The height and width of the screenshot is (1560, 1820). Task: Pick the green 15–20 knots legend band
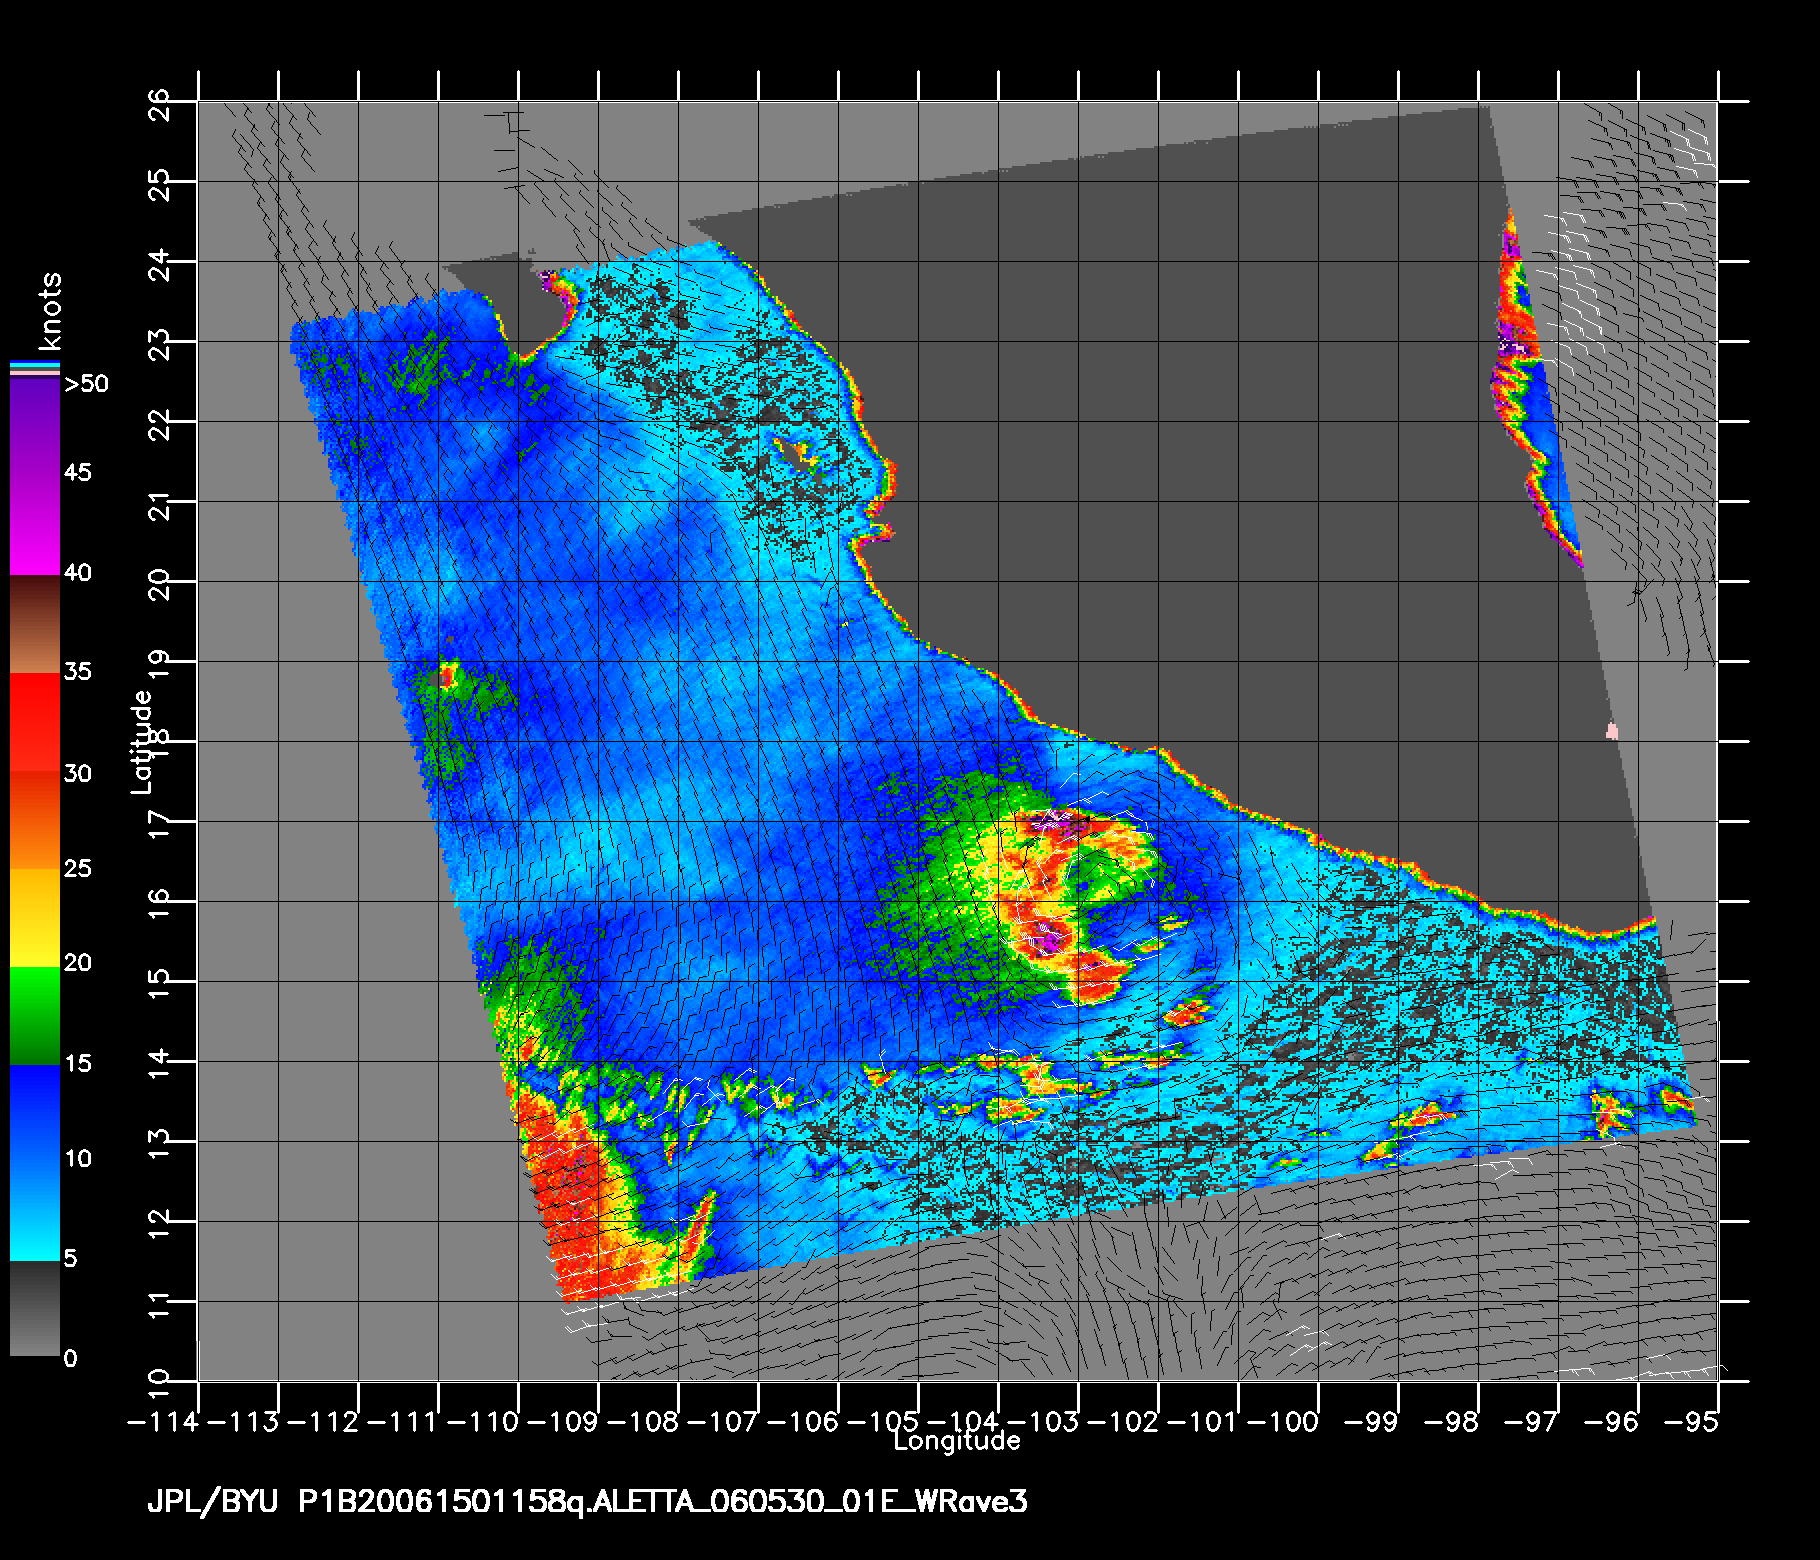coord(35,1016)
